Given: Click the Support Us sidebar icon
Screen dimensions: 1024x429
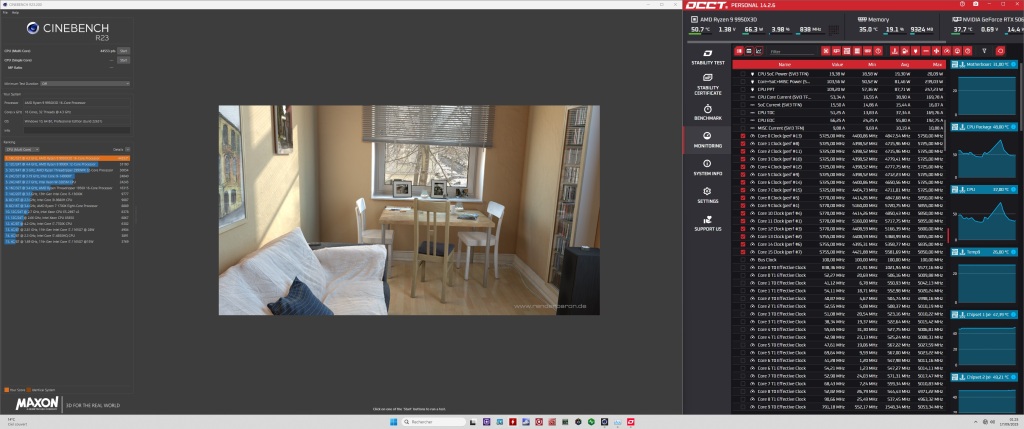Looking at the screenshot, I should coord(707,222).
